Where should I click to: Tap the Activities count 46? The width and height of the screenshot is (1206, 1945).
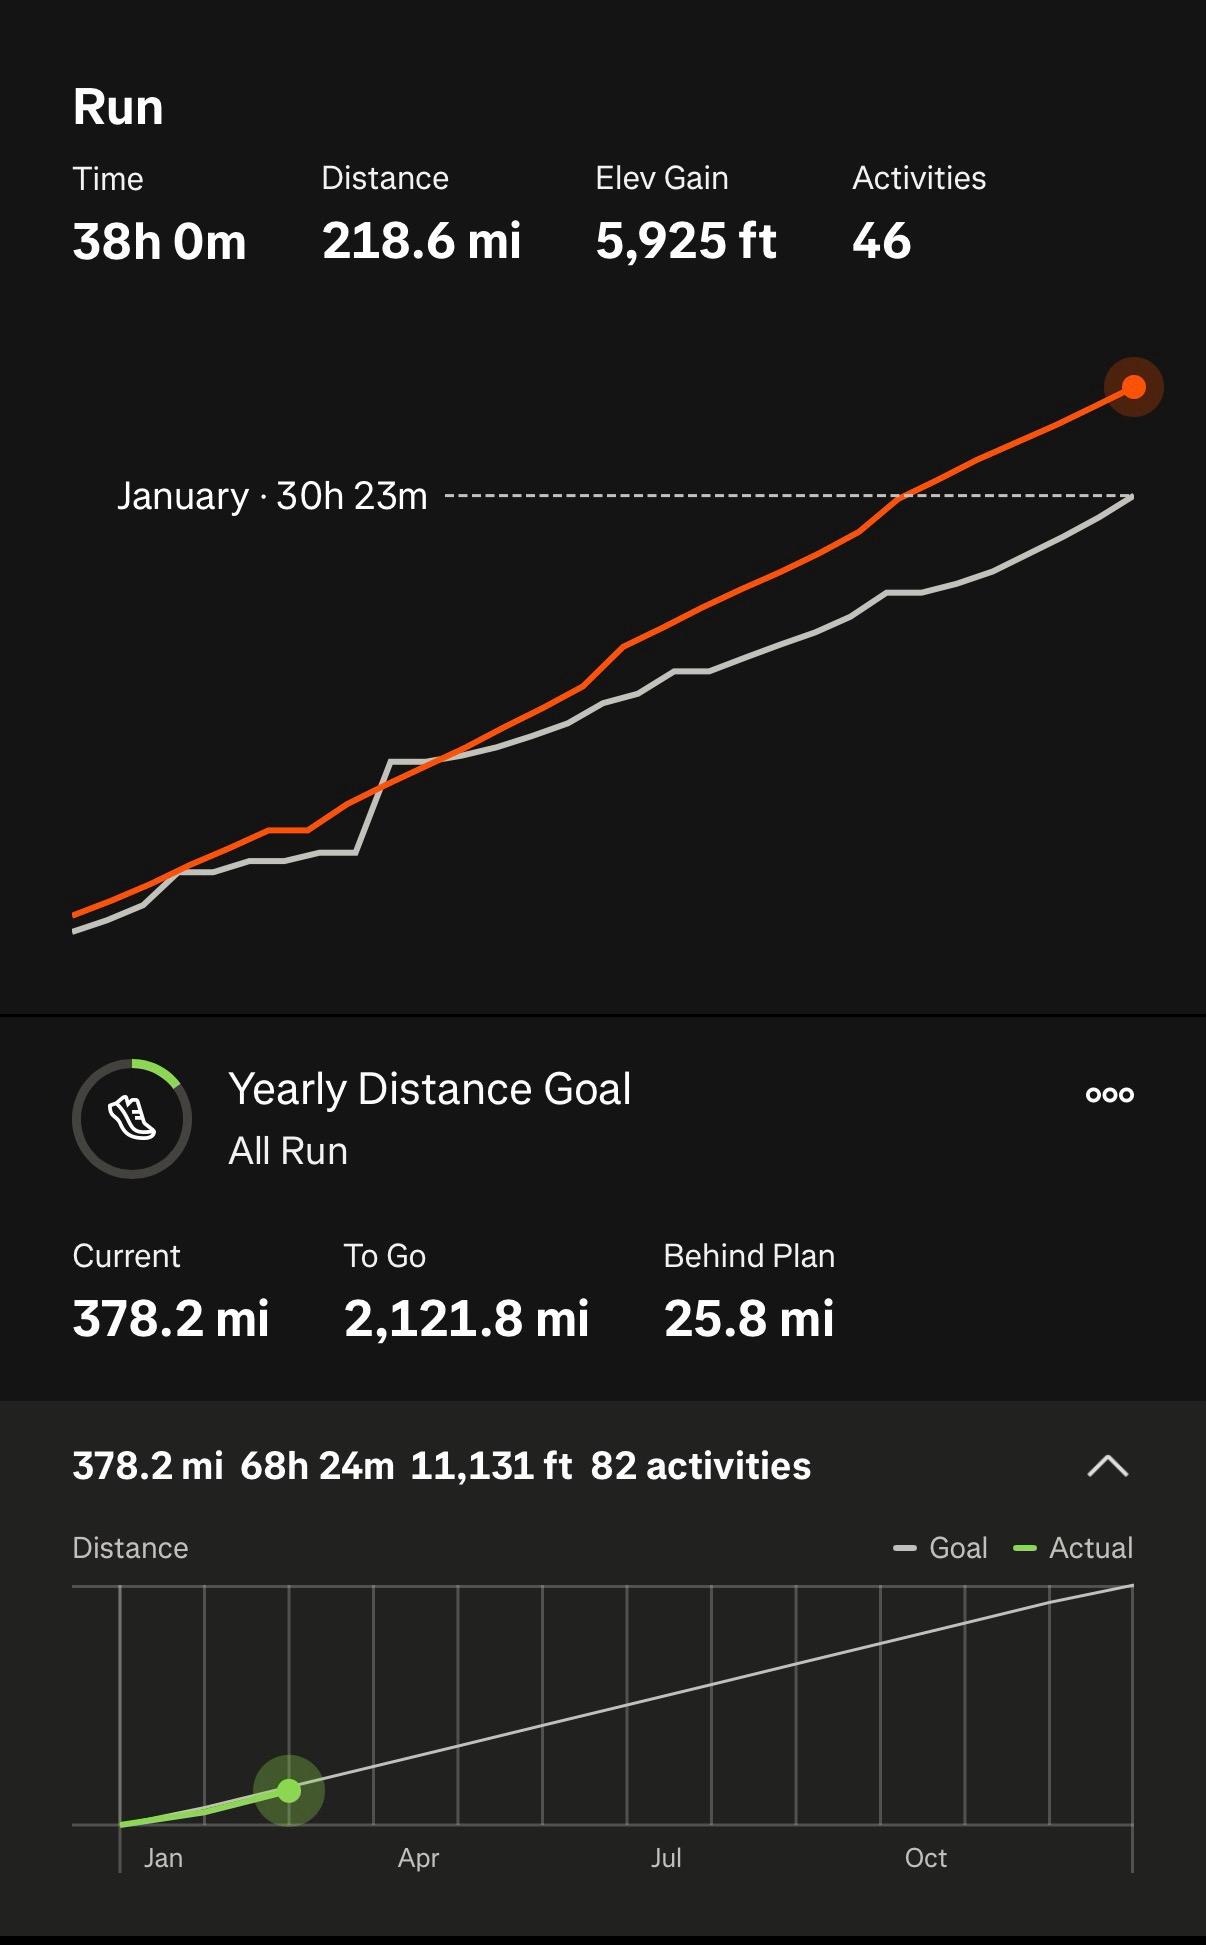(x=881, y=241)
